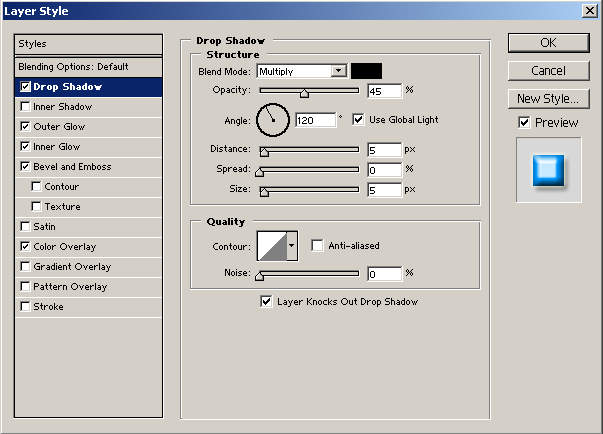Enable the Satin checkbox
The height and width of the screenshot is (434, 603).
pyautogui.click(x=25, y=226)
